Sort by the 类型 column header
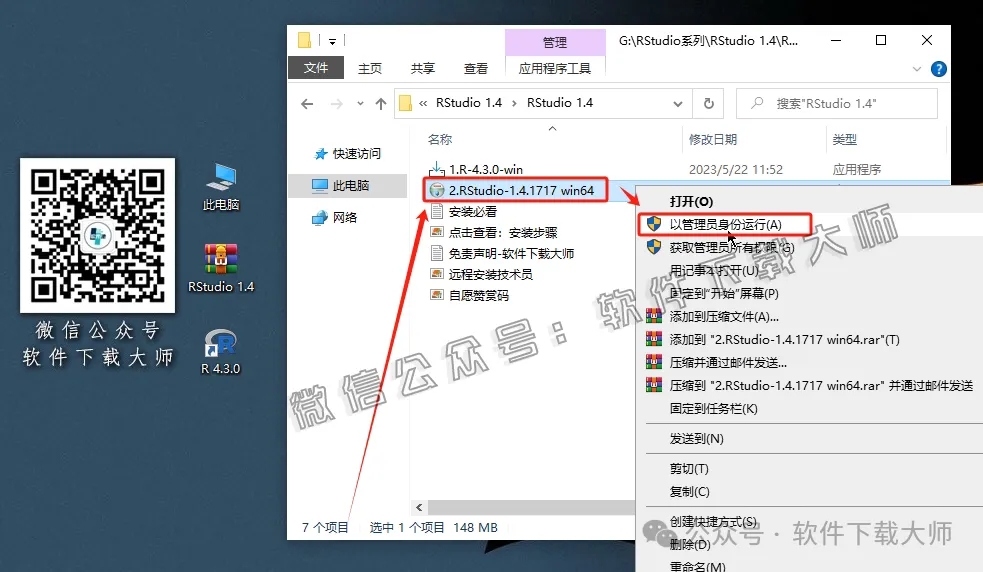 pyautogui.click(x=844, y=139)
